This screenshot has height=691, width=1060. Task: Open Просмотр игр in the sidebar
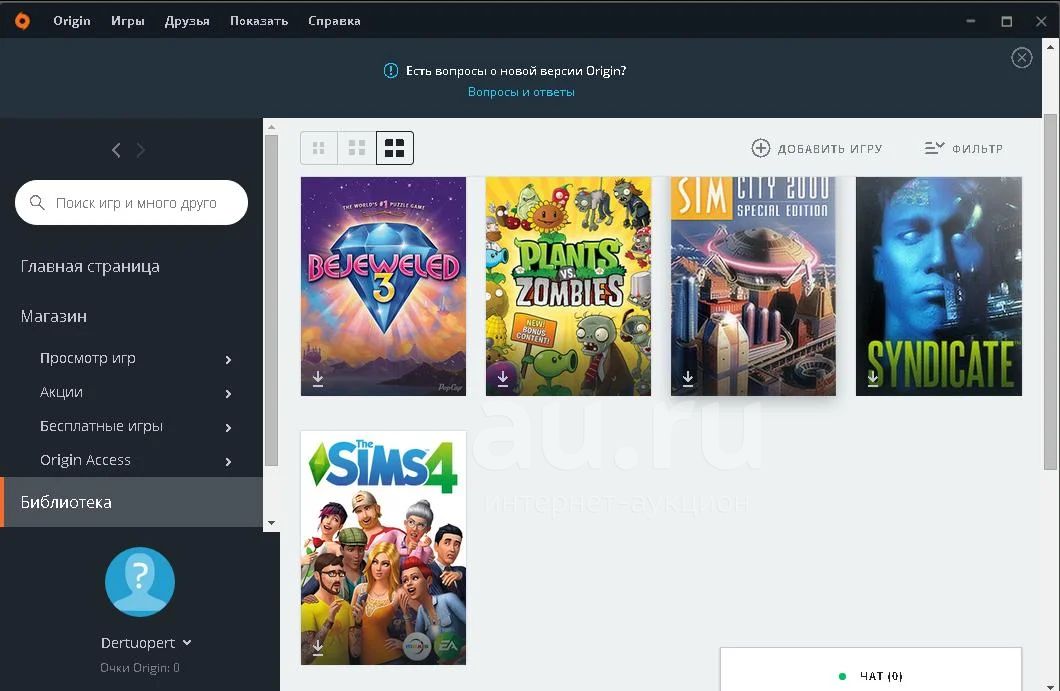[x=88, y=358]
